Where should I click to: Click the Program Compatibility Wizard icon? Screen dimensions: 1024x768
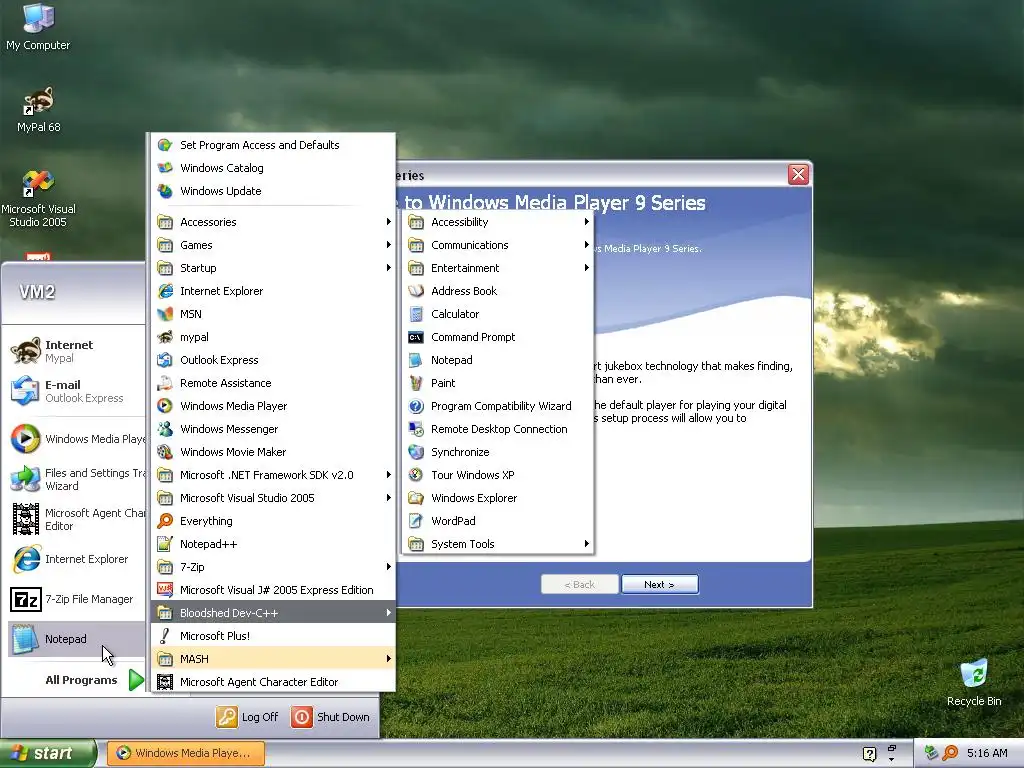point(416,406)
